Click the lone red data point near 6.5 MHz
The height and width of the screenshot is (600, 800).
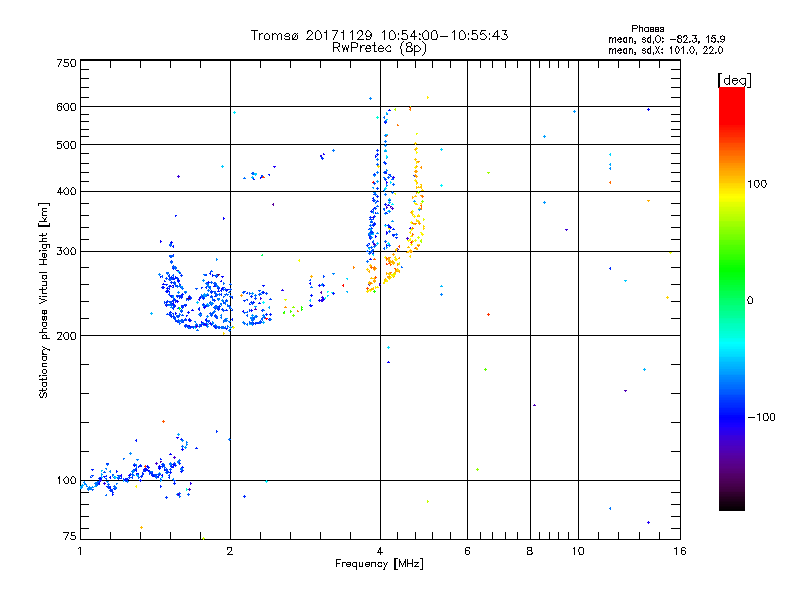click(488, 314)
